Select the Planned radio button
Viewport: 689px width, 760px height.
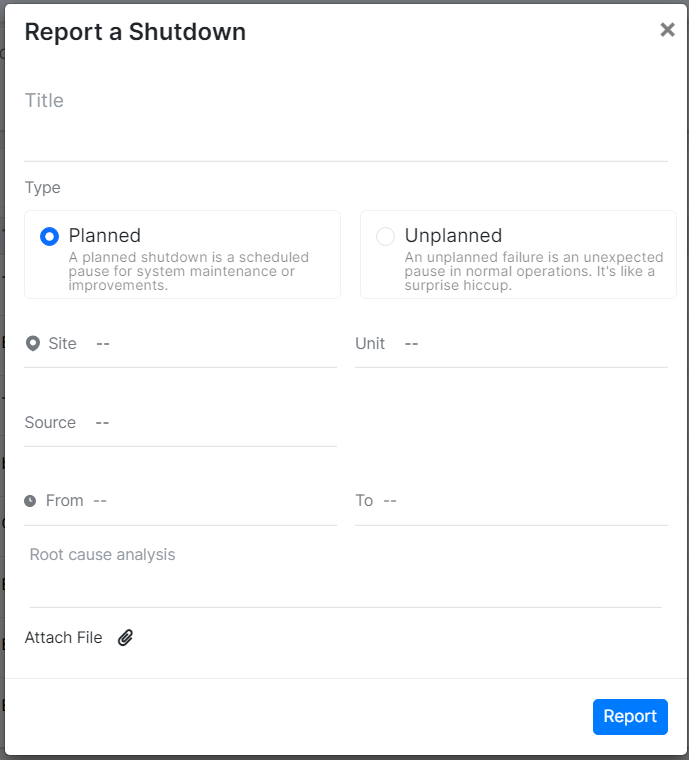point(49,237)
